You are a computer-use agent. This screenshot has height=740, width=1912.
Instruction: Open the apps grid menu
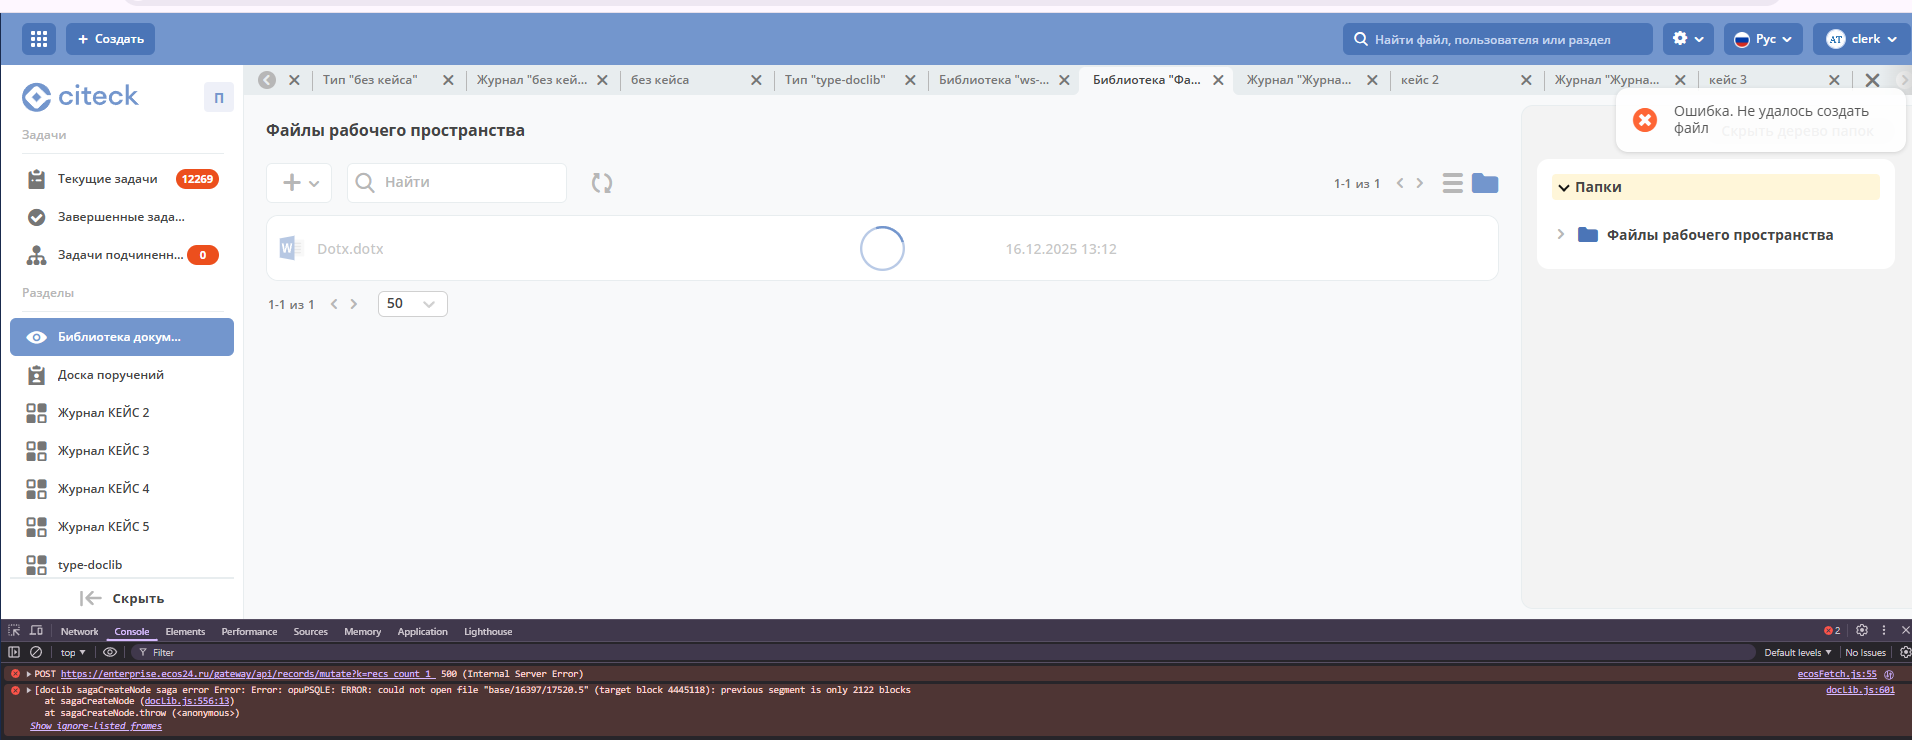click(39, 39)
